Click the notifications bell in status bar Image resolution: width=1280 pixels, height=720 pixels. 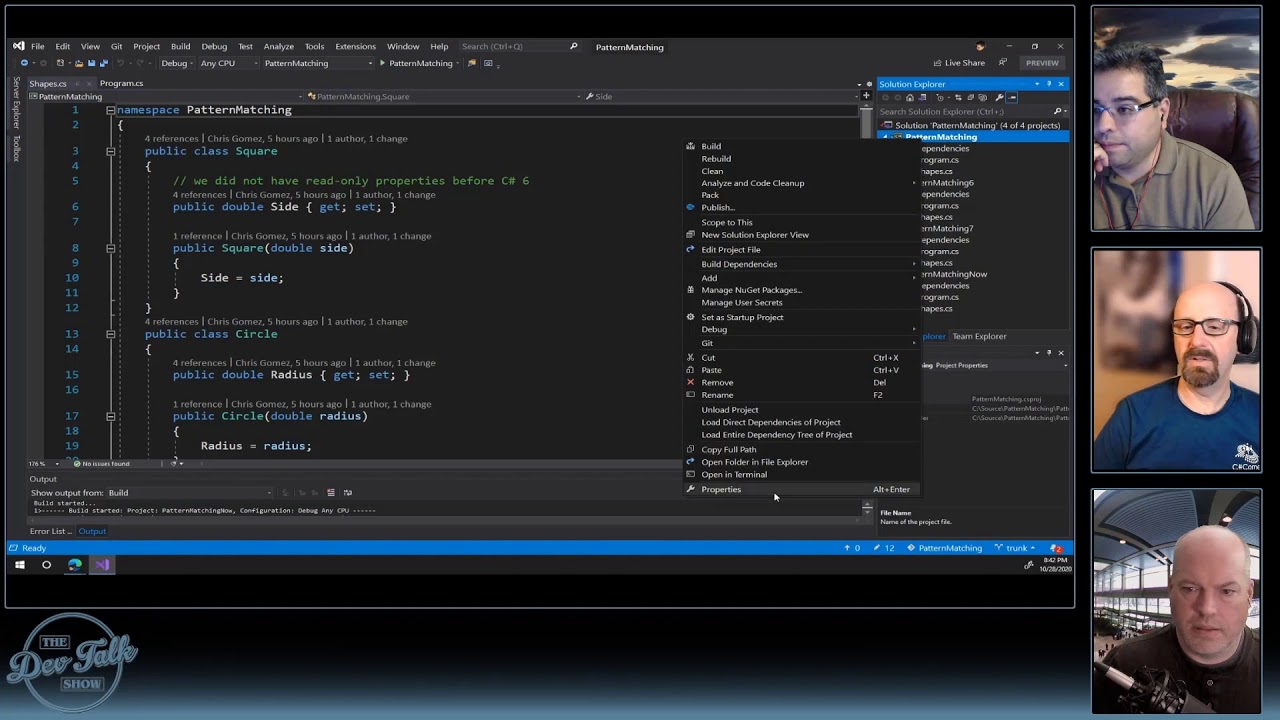pyautogui.click(x=1056, y=548)
